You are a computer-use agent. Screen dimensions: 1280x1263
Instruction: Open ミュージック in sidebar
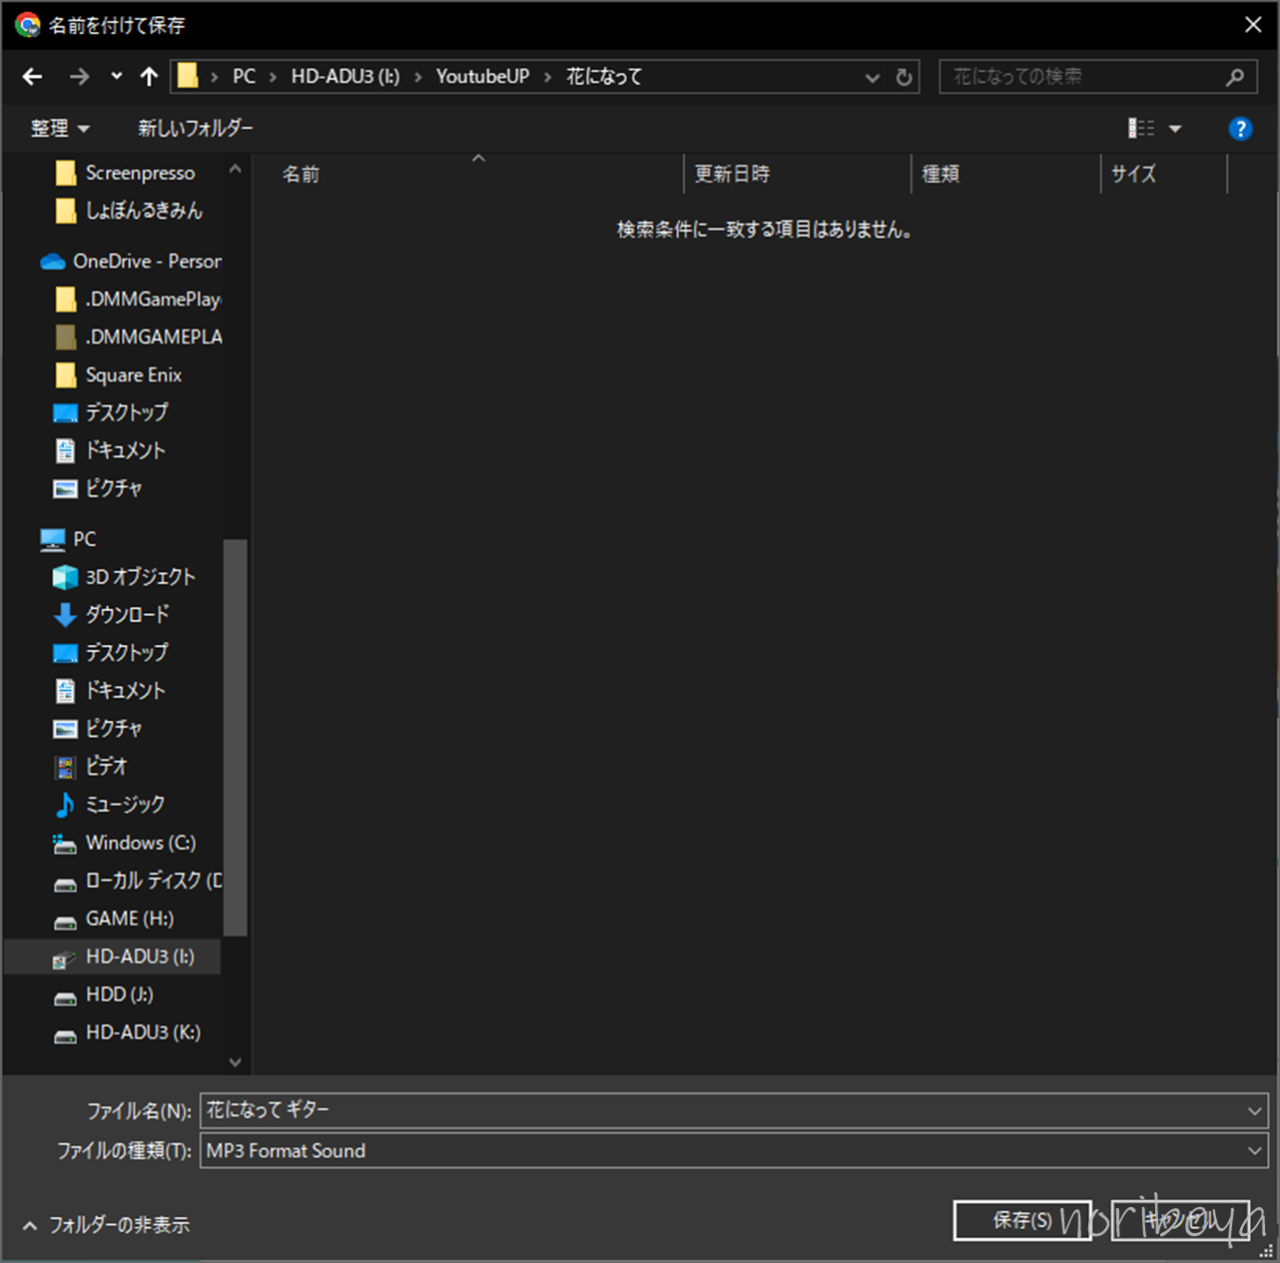click(x=108, y=805)
